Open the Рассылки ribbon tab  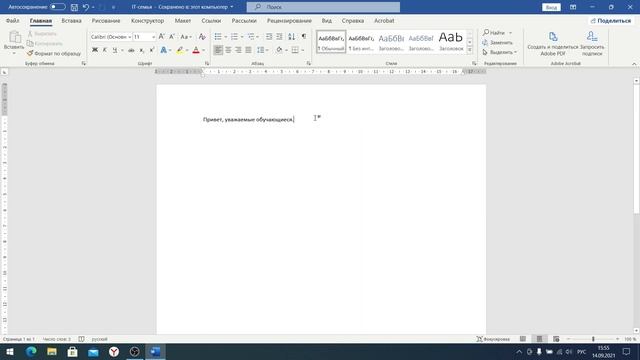pyautogui.click(x=244, y=20)
